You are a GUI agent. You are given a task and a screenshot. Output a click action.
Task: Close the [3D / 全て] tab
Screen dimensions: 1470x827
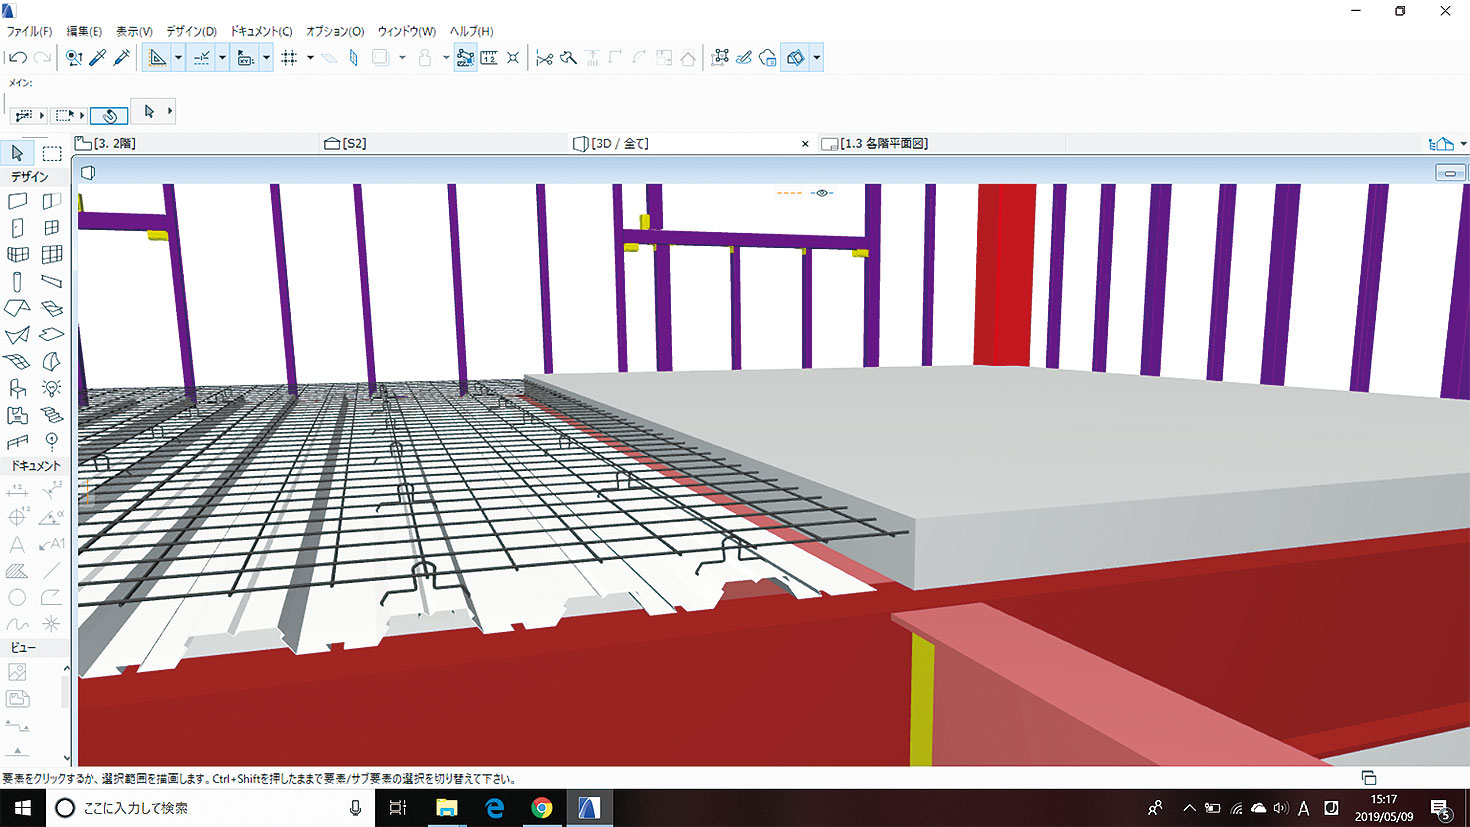[805, 144]
